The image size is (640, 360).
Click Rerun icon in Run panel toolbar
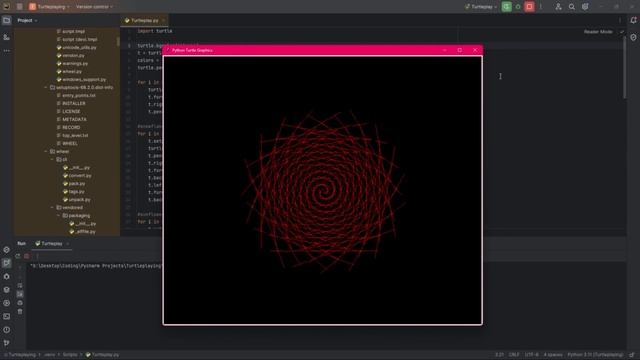[18, 256]
